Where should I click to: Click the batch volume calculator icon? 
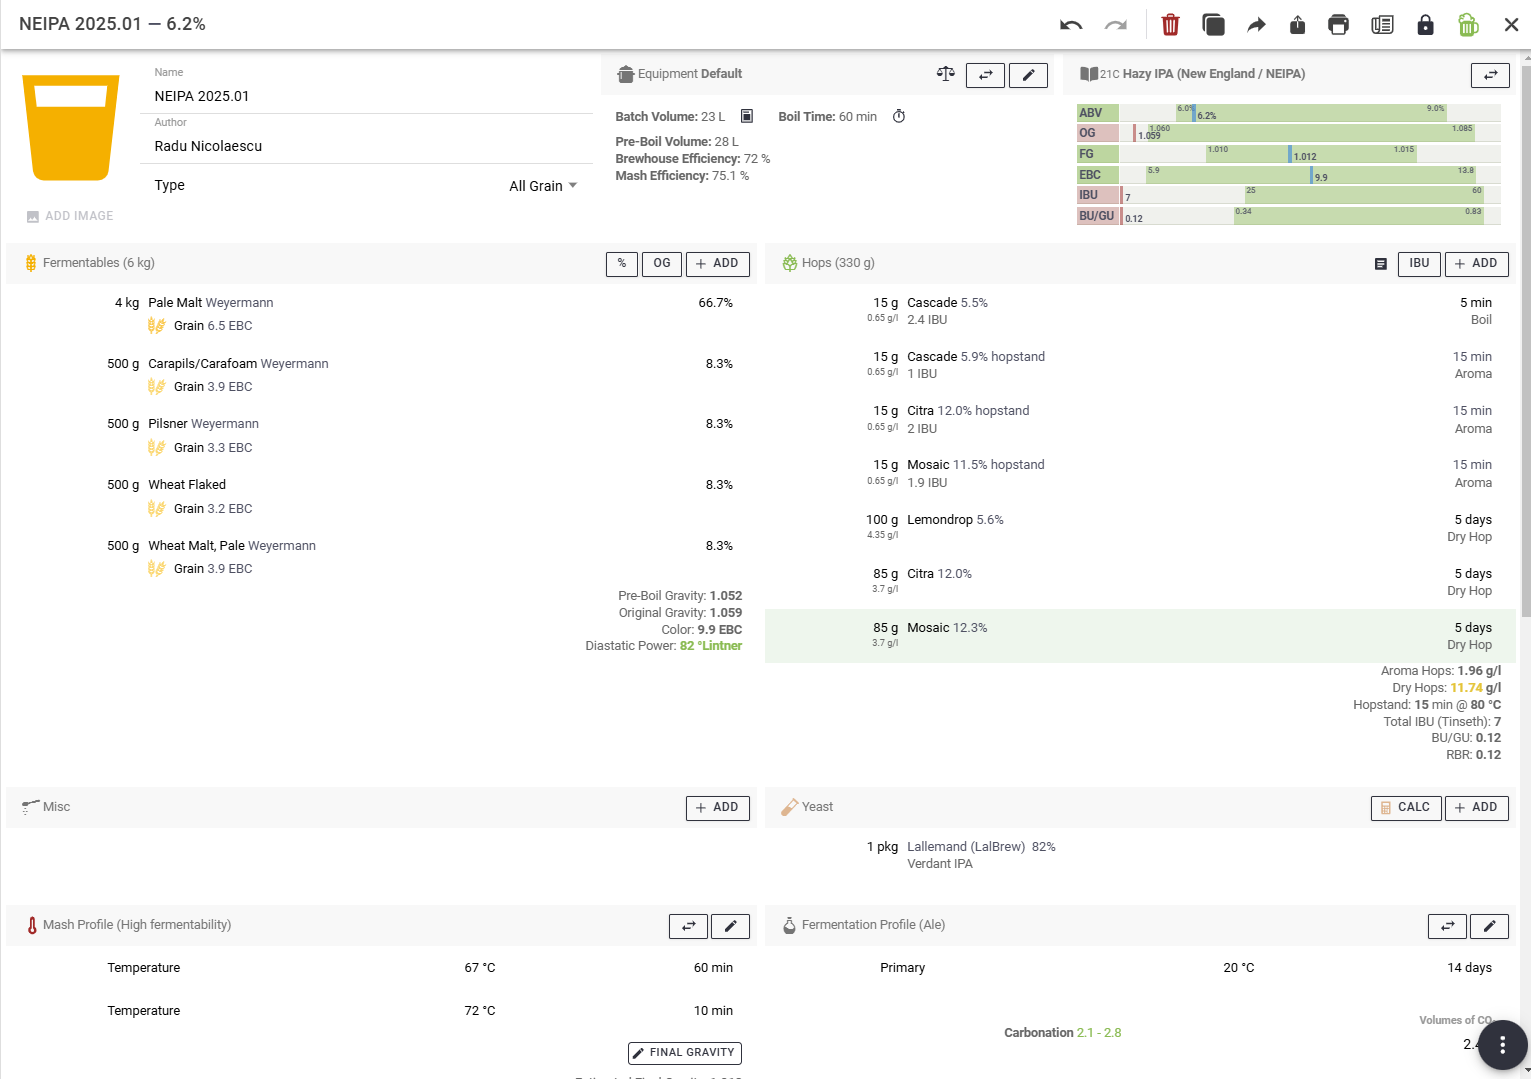(x=746, y=117)
